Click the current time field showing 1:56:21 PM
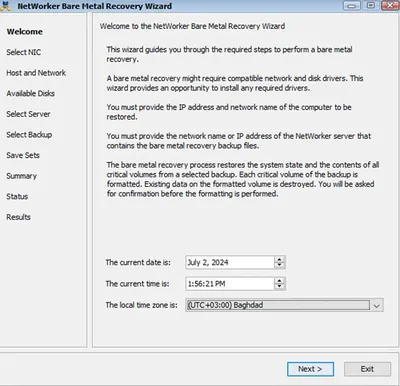 pos(230,284)
